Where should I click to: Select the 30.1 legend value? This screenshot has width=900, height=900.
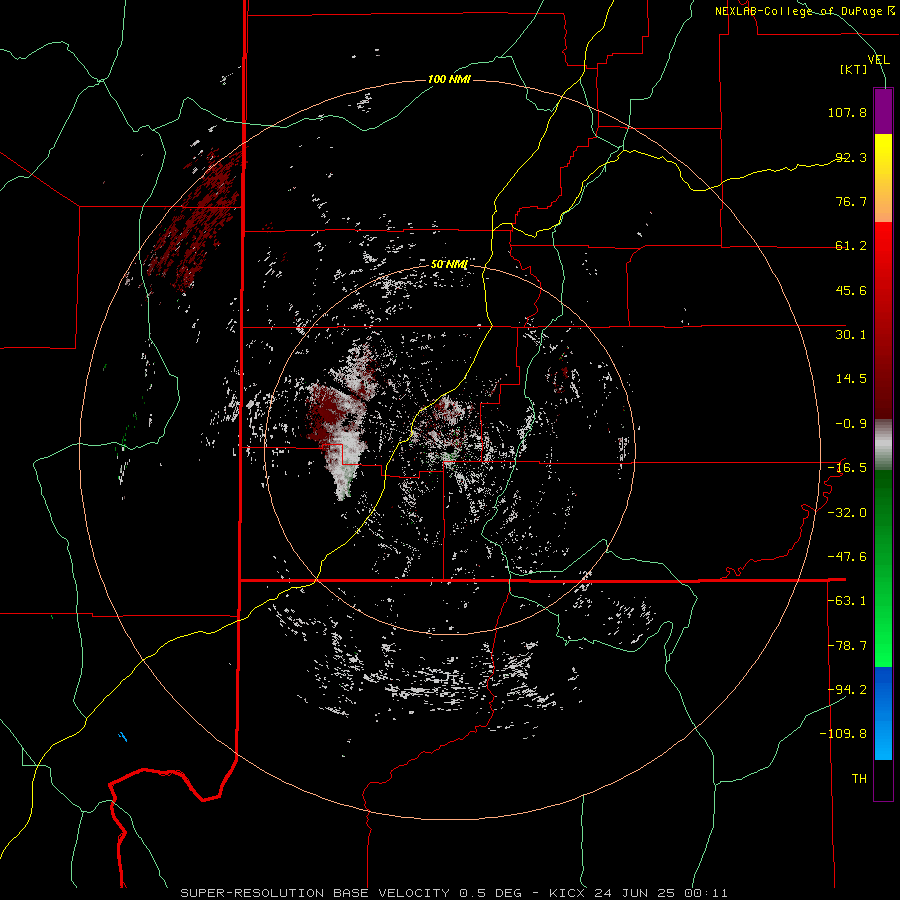(851, 335)
